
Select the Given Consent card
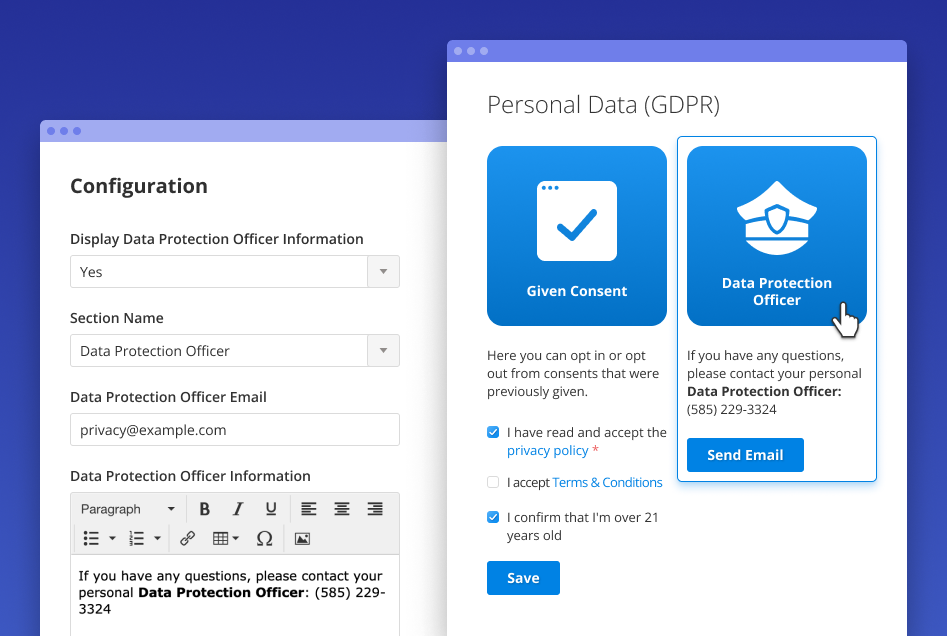tap(577, 236)
